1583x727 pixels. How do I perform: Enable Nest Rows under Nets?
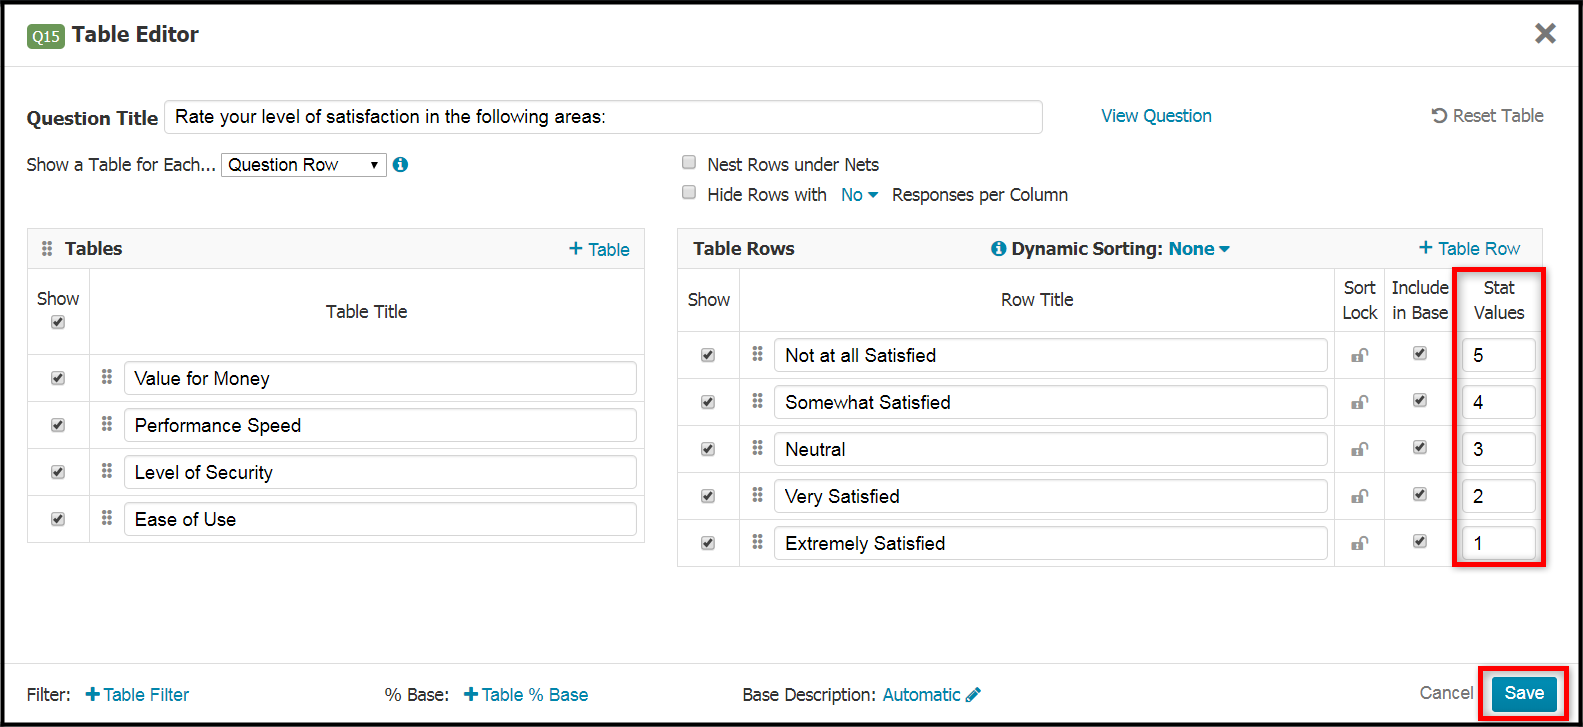tap(689, 162)
